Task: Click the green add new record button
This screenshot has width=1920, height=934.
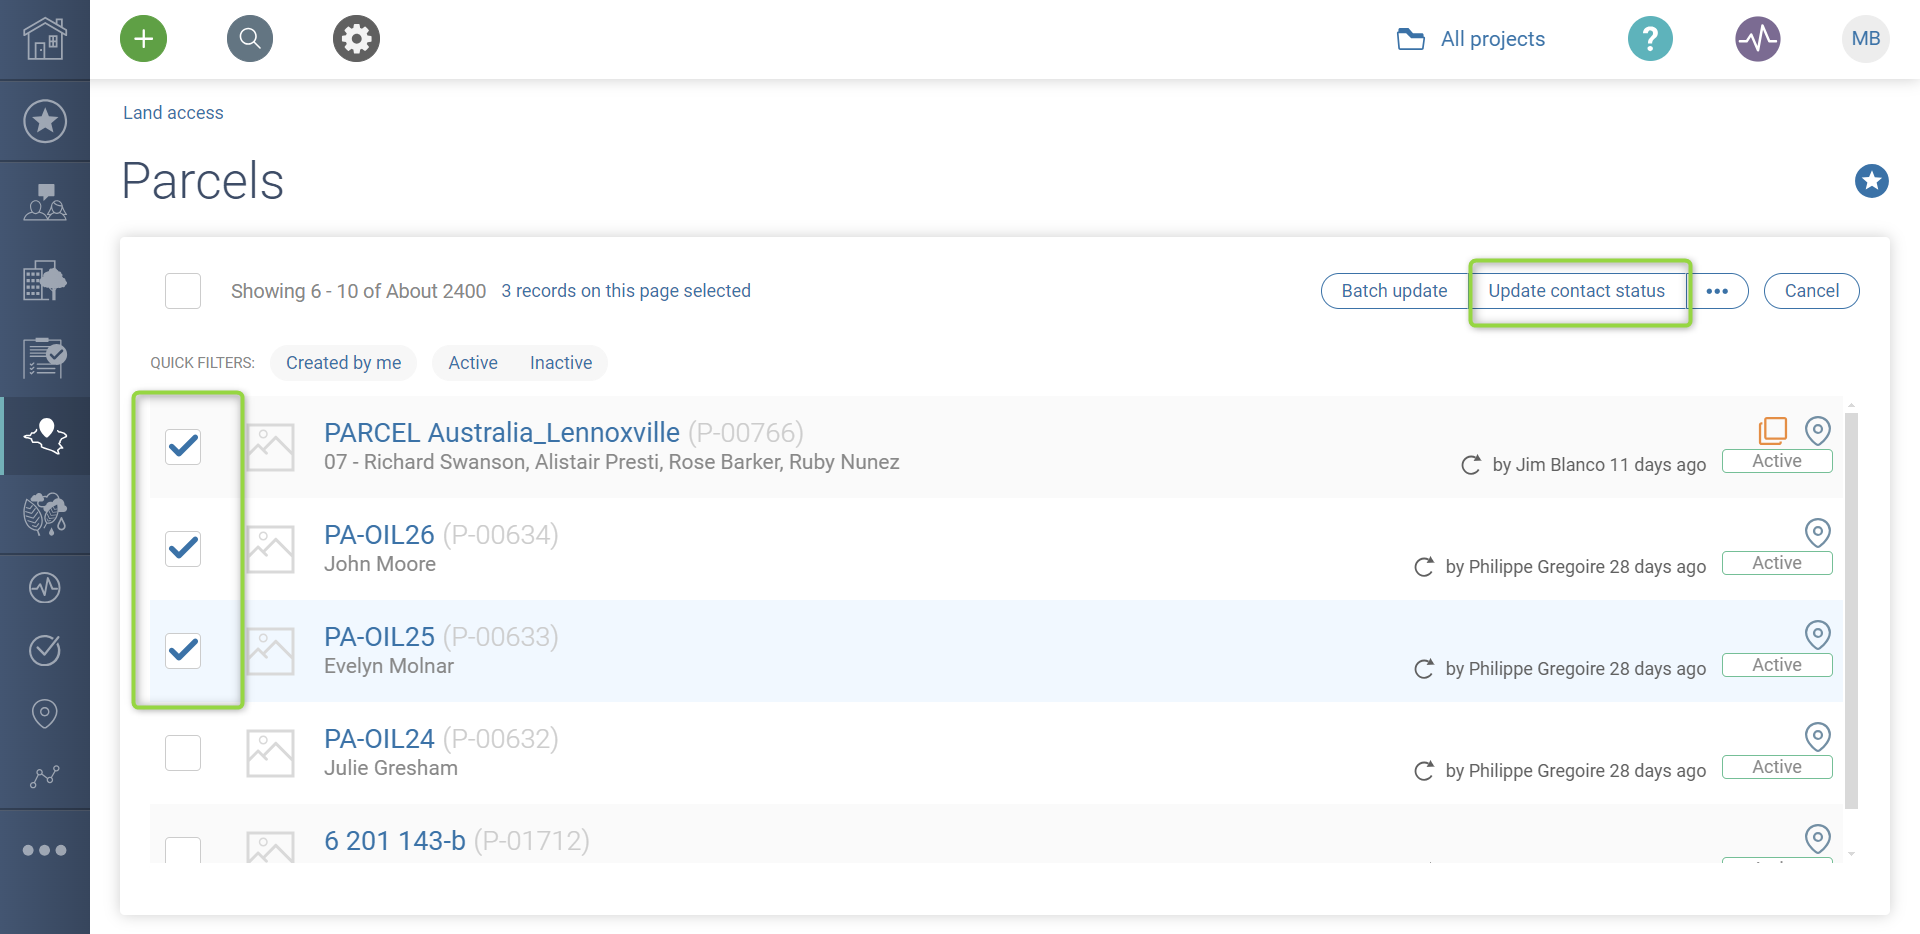Action: click(144, 39)
